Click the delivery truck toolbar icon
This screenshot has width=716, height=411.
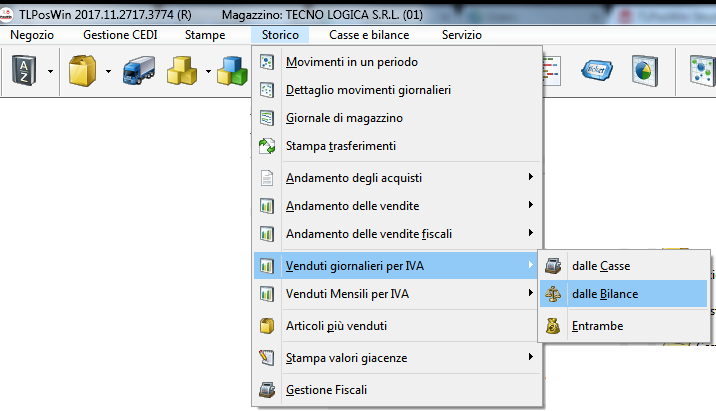click(x=137, y=72)
